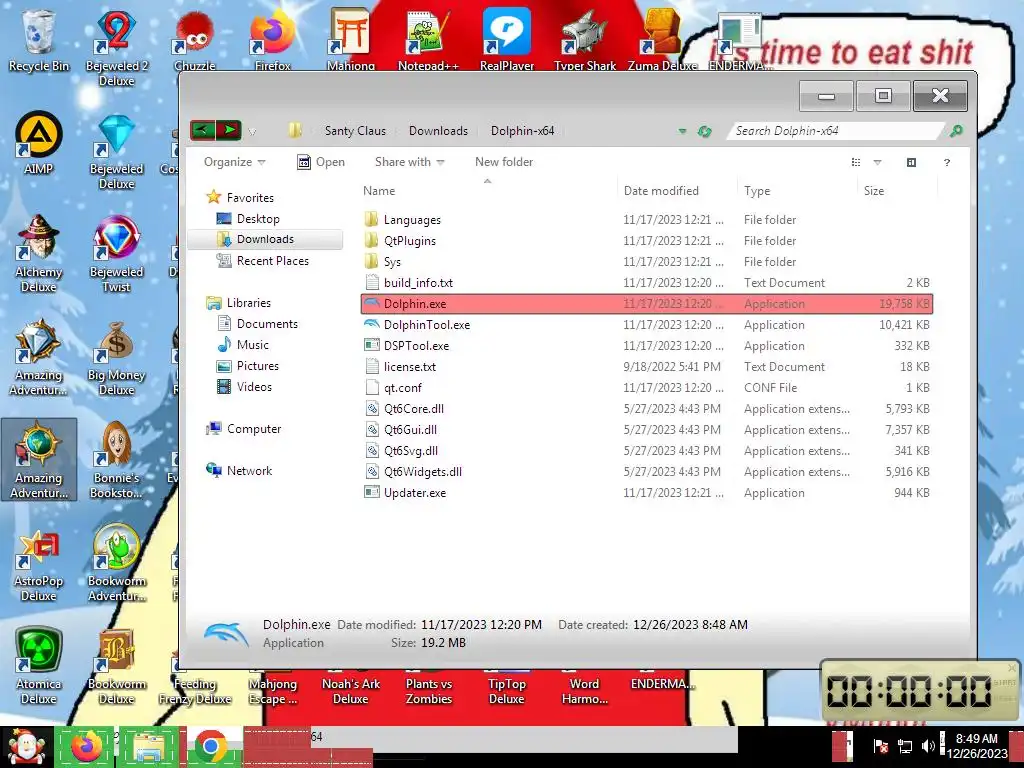Launch Typer Shark desktop shortcut

pyautogui.click(x=584, y=39)
